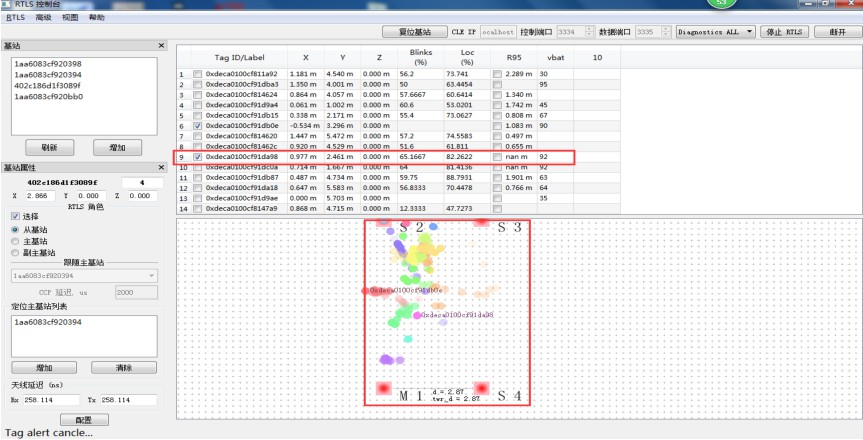Click the RTLS app icon in the title bar
Screen dimensions: 863x440
tap(6, 5)
